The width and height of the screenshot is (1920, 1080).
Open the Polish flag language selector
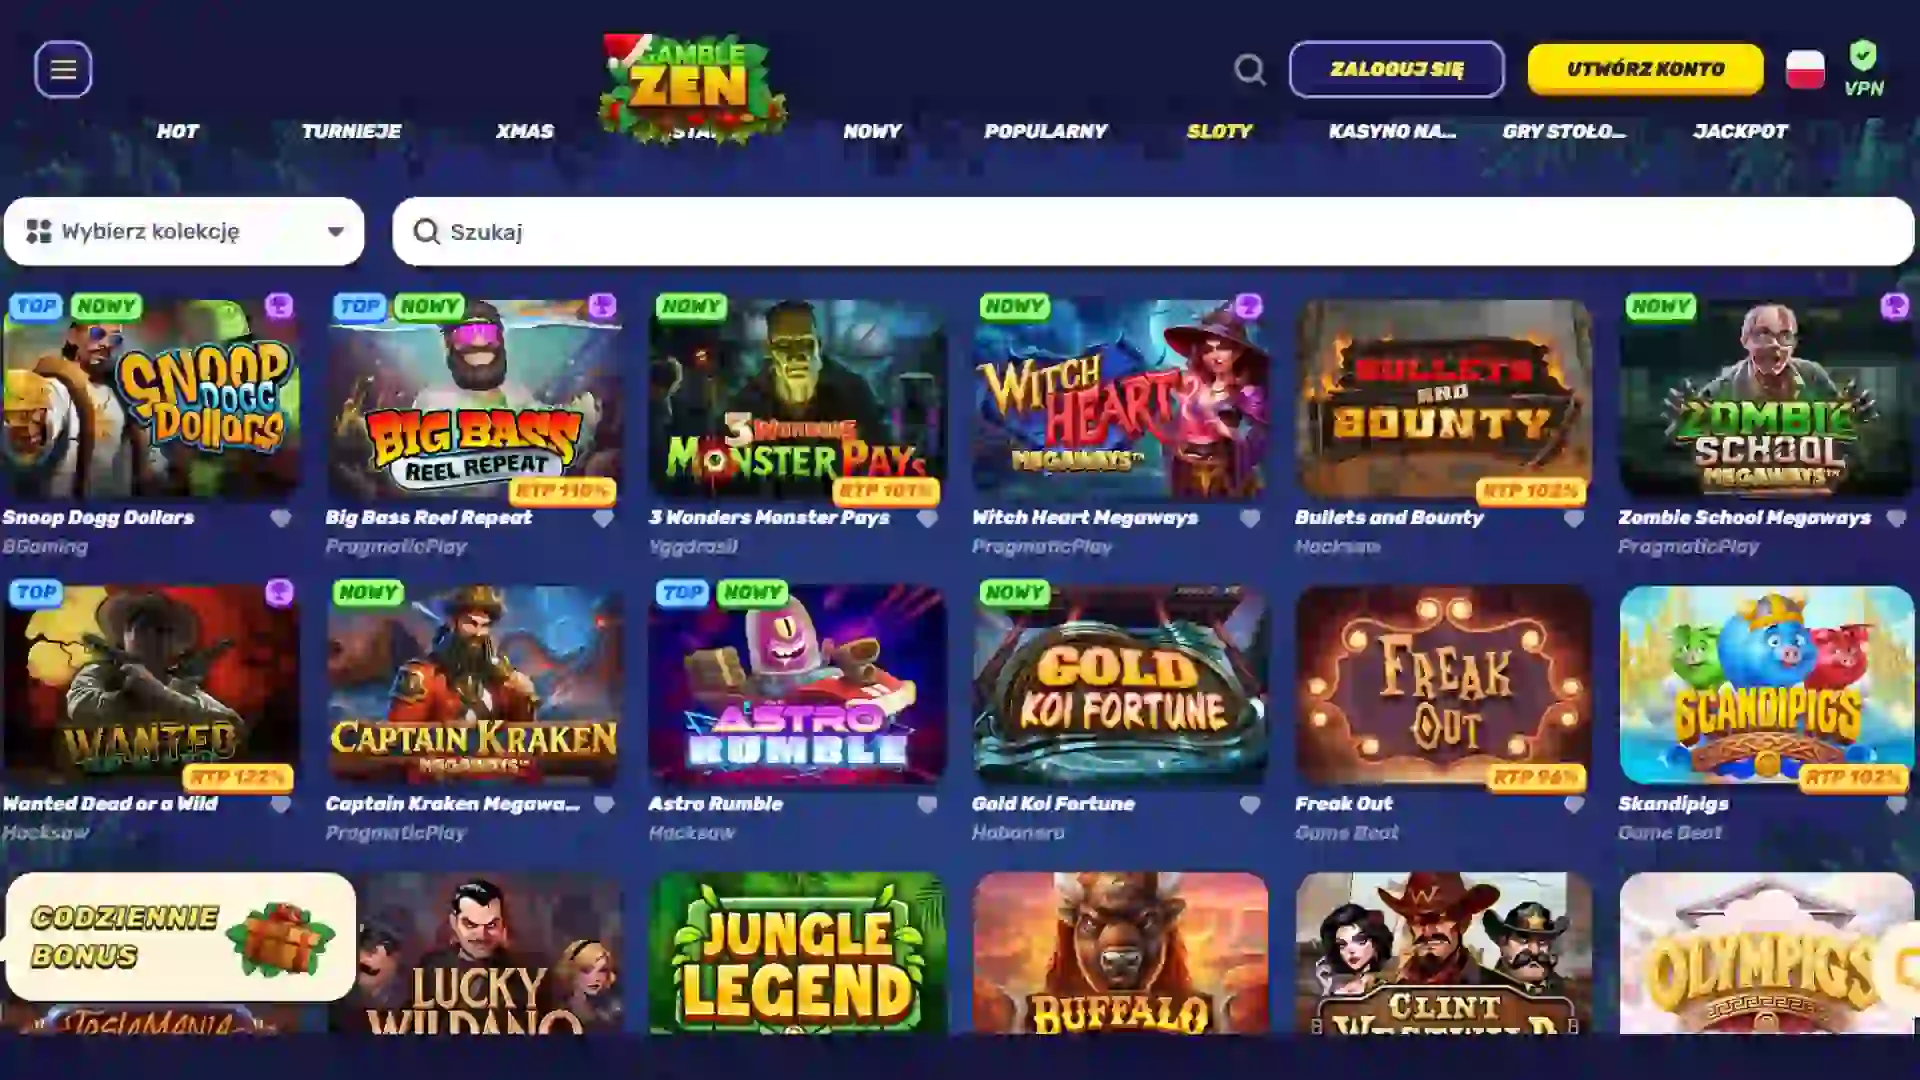pyautogui.click(x=1805, y=69)
